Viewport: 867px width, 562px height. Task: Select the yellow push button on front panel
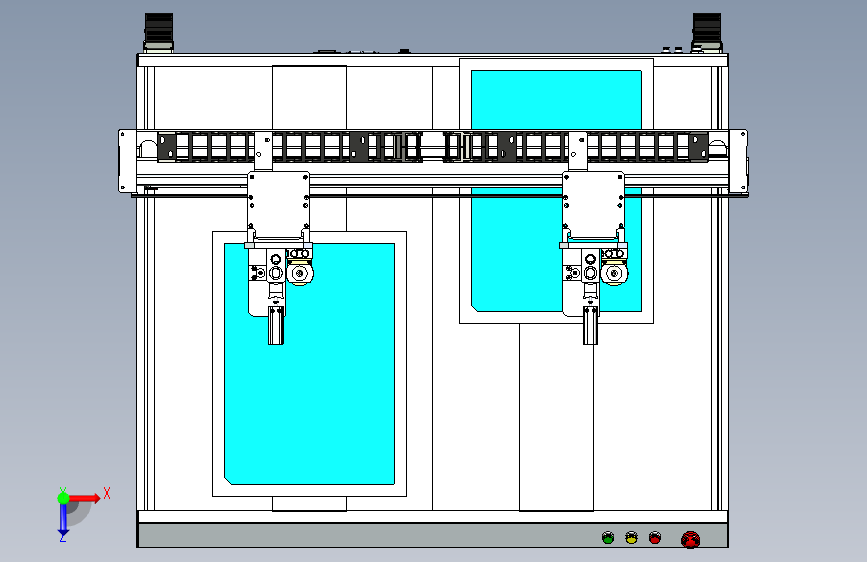[x=631, y=538]
